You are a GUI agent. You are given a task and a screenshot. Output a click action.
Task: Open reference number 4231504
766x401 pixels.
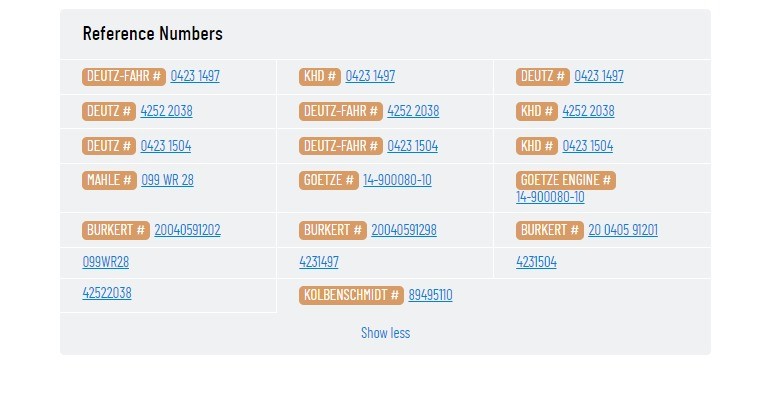click(536, 262)
